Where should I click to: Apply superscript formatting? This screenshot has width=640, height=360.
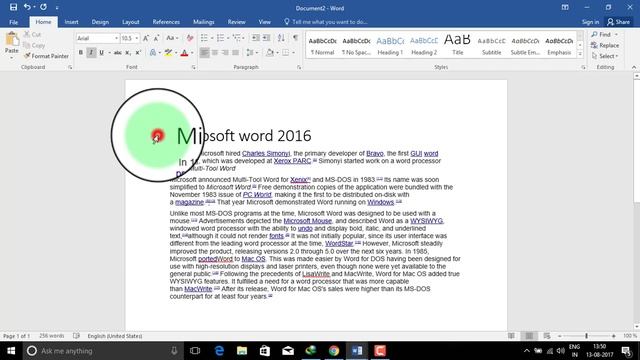click(138, 53)
